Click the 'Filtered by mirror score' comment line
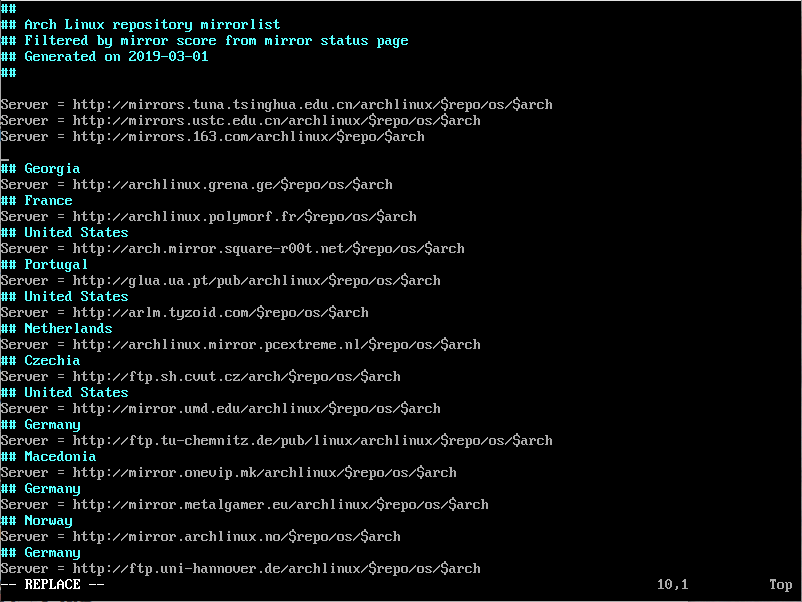 [204, 40]
